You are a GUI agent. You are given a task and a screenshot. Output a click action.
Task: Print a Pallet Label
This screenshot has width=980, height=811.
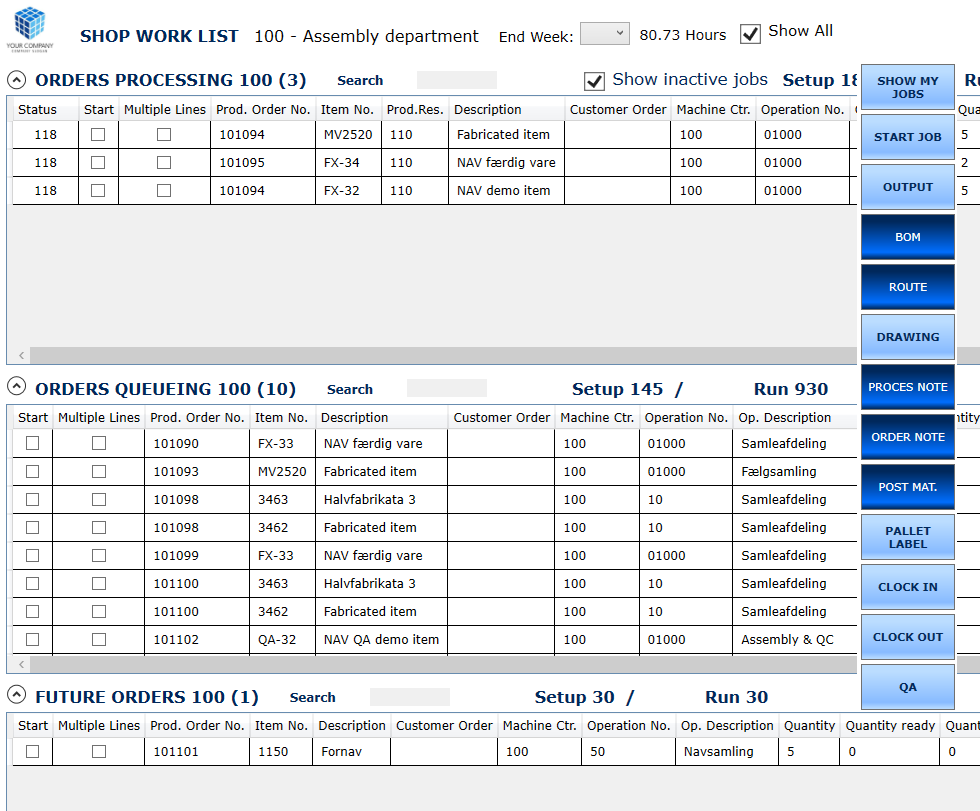(907, 536)
